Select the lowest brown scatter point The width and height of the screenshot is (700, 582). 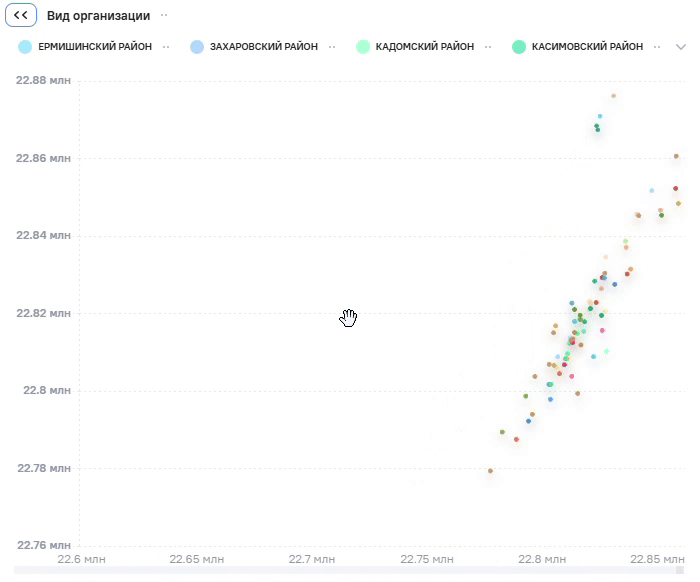[x=490, y=471]
